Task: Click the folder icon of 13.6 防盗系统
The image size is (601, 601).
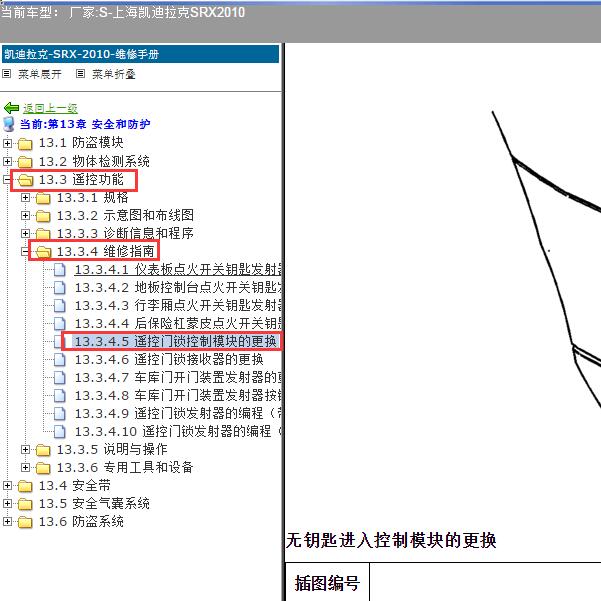Action: pos(25,522)
